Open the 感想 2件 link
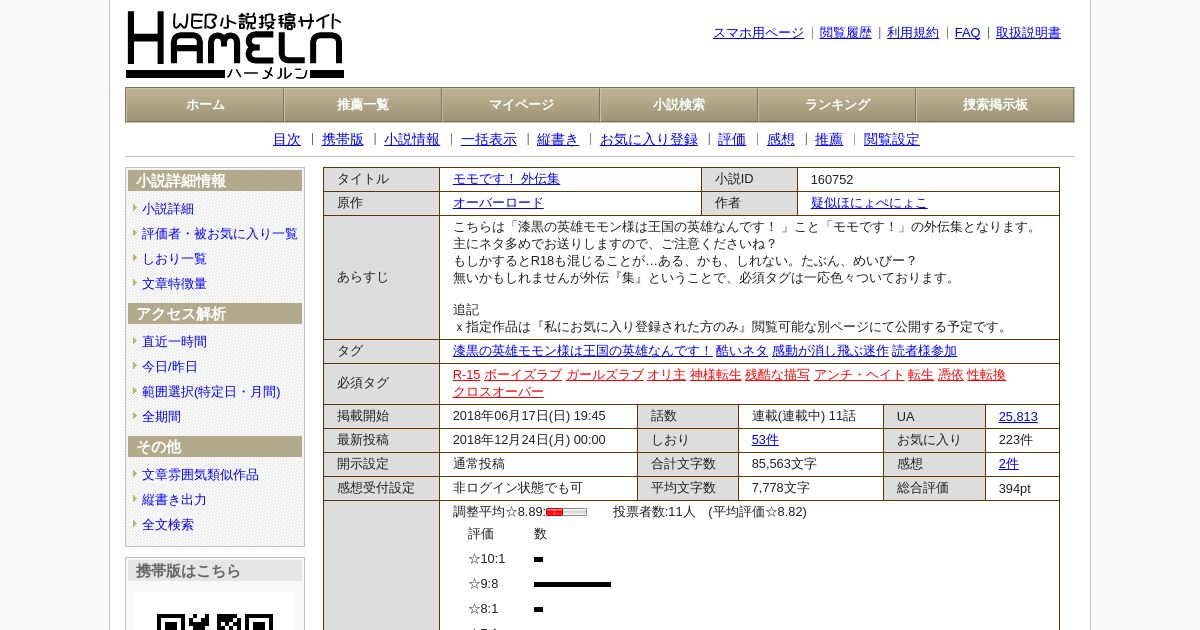This screenshot has width=1200, height=630. 1008,464
